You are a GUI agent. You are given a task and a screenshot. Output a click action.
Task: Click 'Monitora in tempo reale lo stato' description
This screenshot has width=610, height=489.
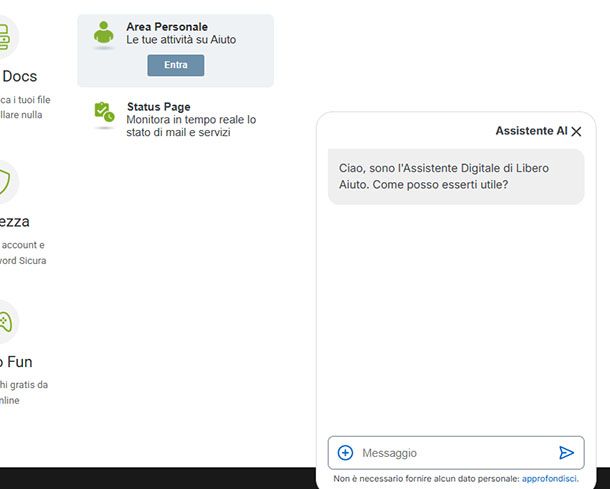tap(191, 126)
